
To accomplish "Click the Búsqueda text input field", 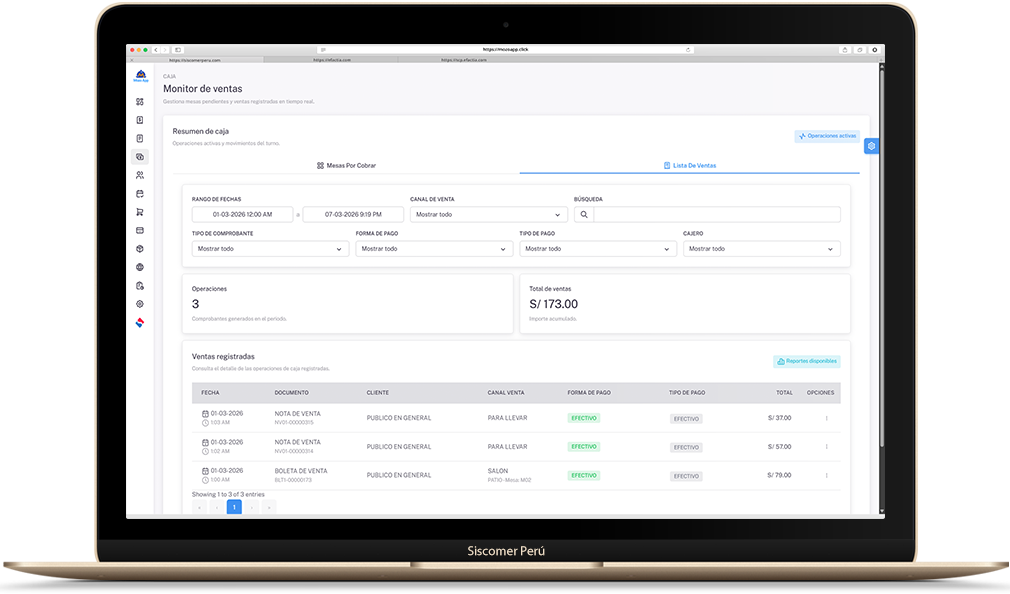I will 716,214.
